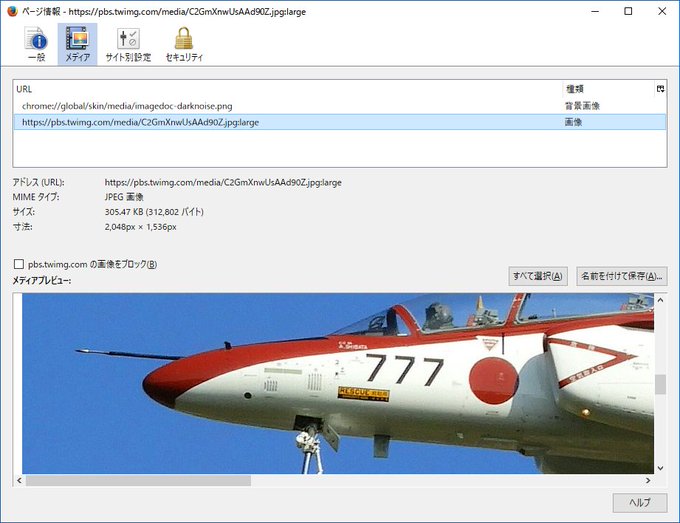Click the ヘルプ (Help) button
The width and height of the screenshot is (680, 523).
(640, 503)
